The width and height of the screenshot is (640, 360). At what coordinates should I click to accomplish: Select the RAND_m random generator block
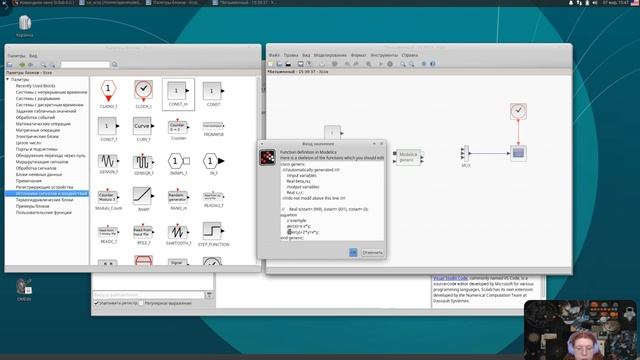(178, 199)
